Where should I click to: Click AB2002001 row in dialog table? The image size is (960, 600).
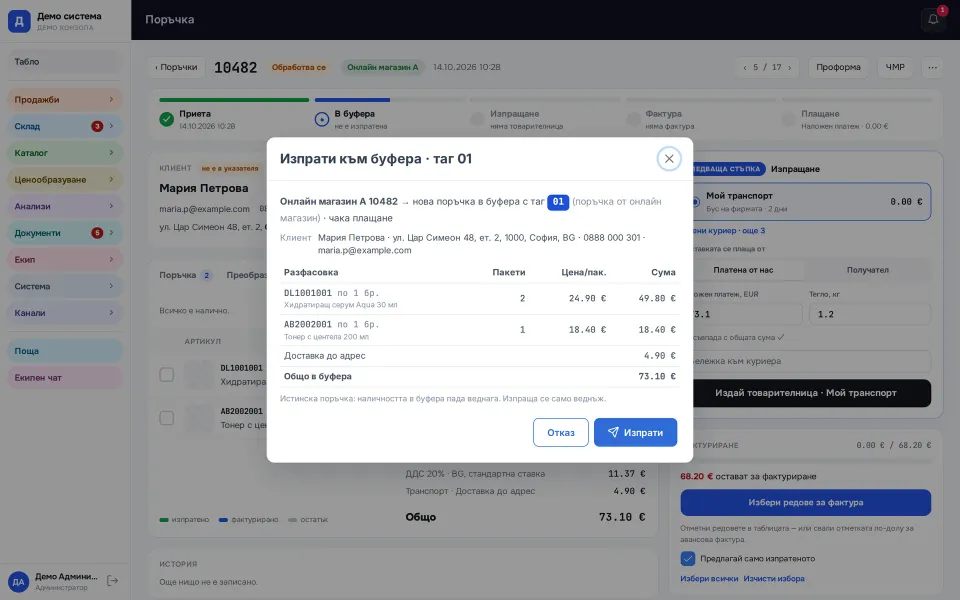(480, 330)
